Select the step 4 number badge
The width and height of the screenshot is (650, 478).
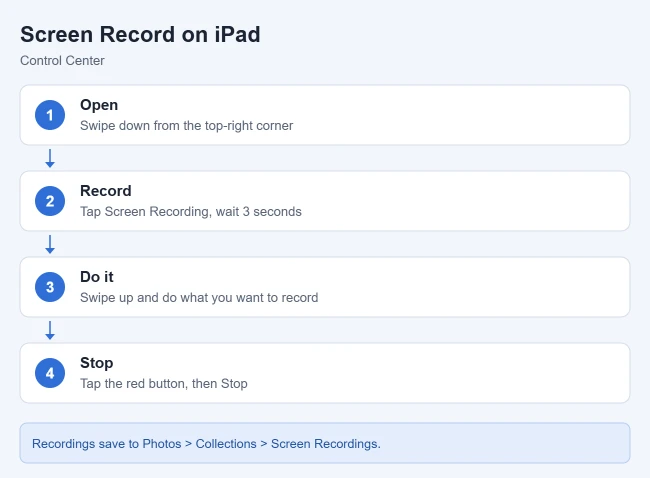[50, 373]
